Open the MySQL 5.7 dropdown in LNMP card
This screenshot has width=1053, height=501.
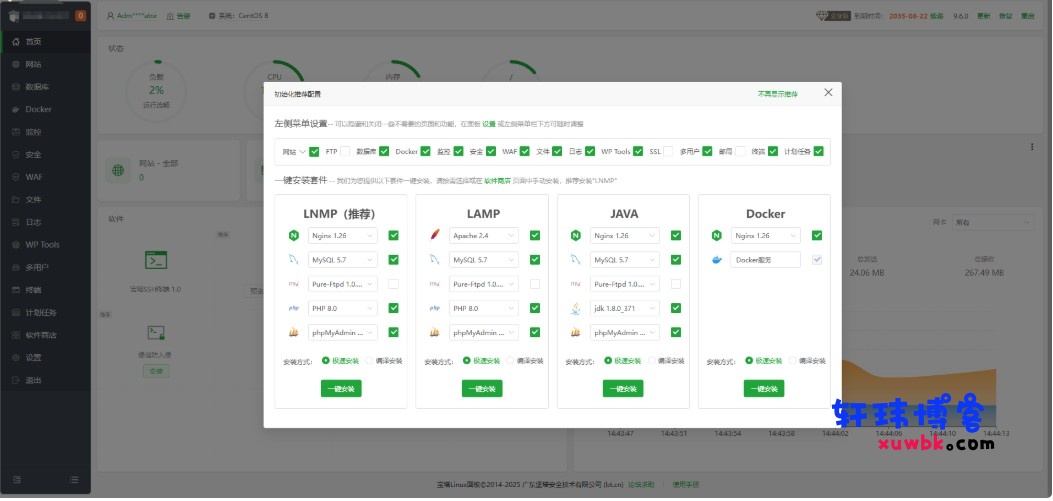tap(343, 260)
